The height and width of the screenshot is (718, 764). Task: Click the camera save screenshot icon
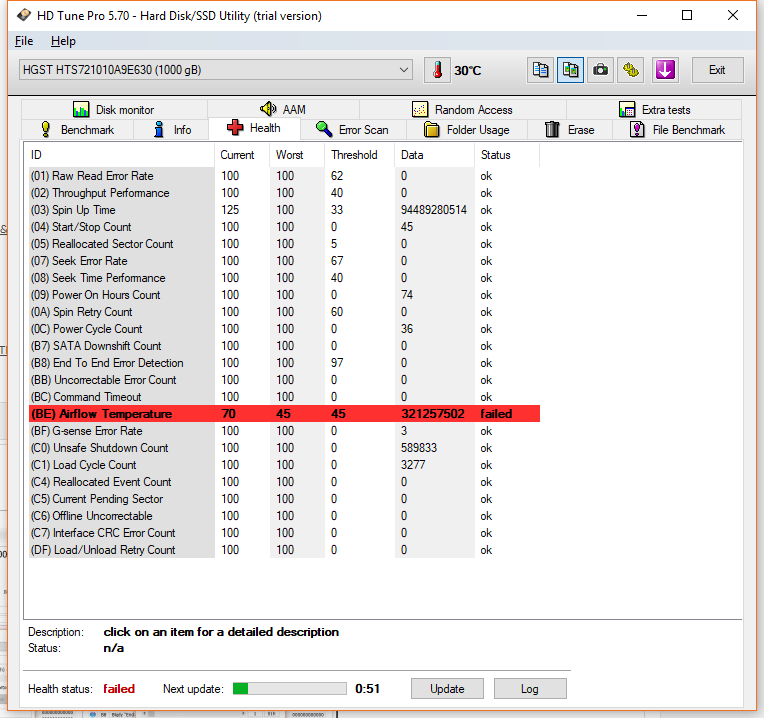point(600,70)
